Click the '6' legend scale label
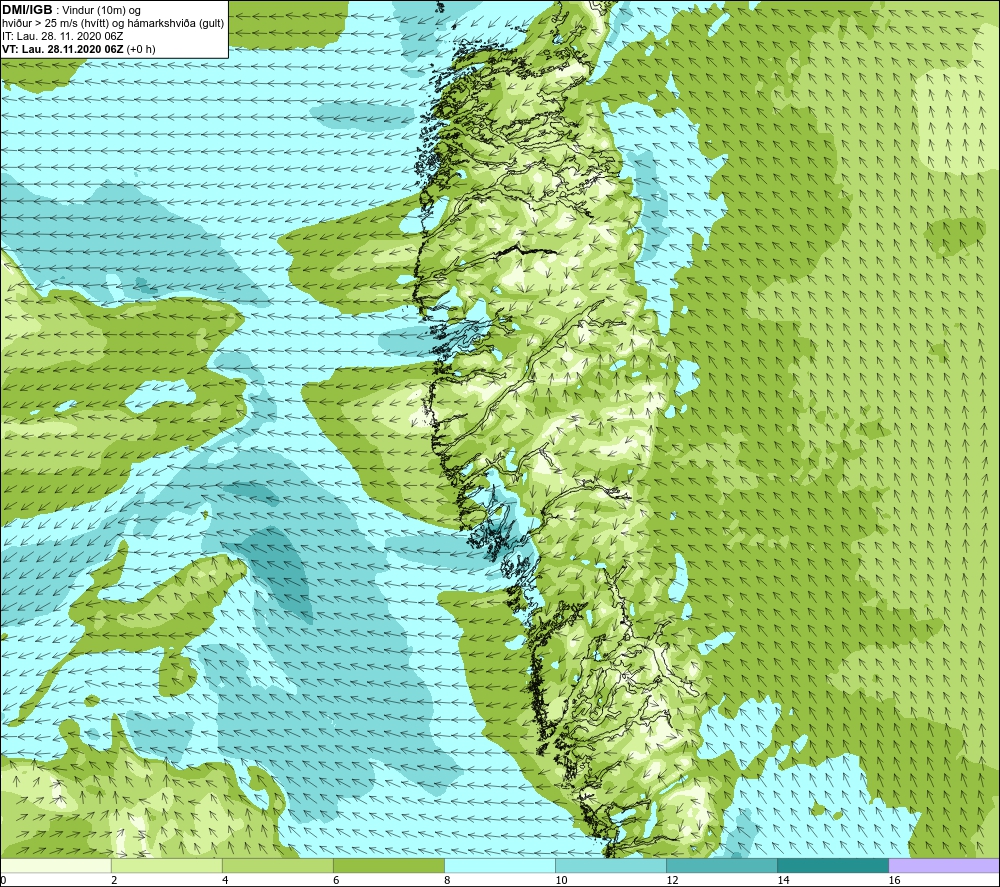 click(x=336, y=880)
